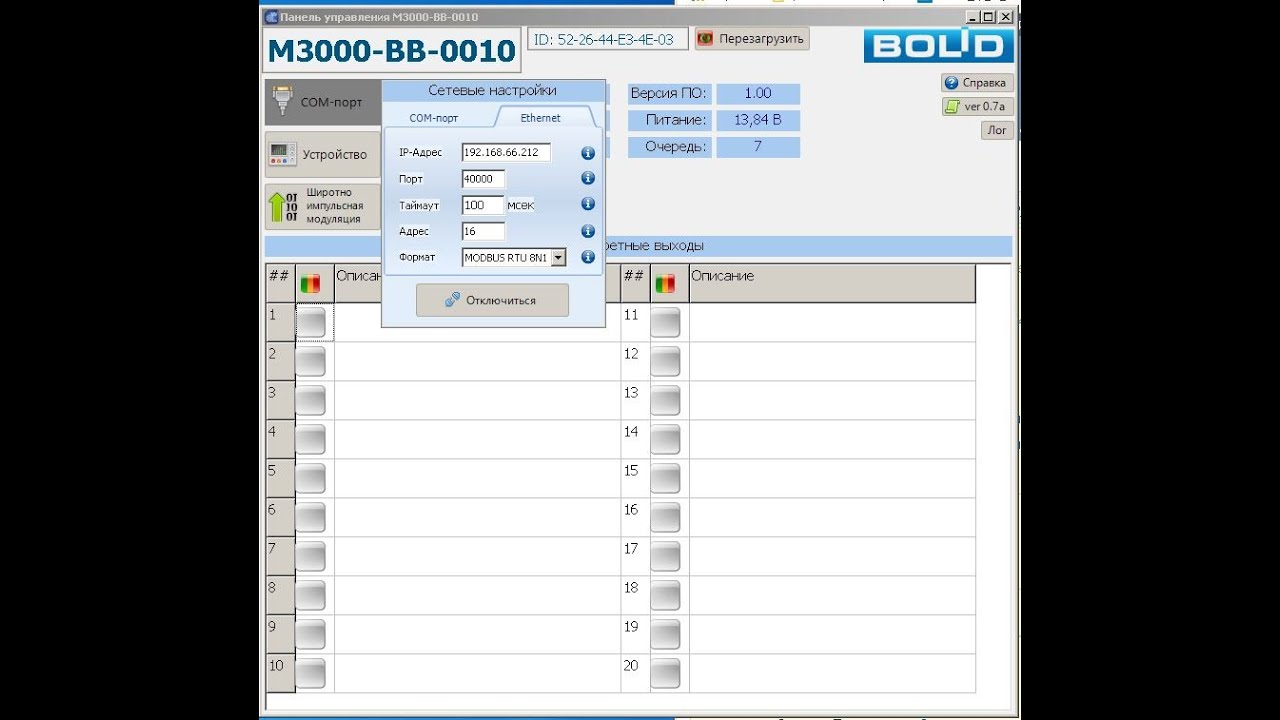
Task: Toggle discrete output 7
Action: [311, 556]
